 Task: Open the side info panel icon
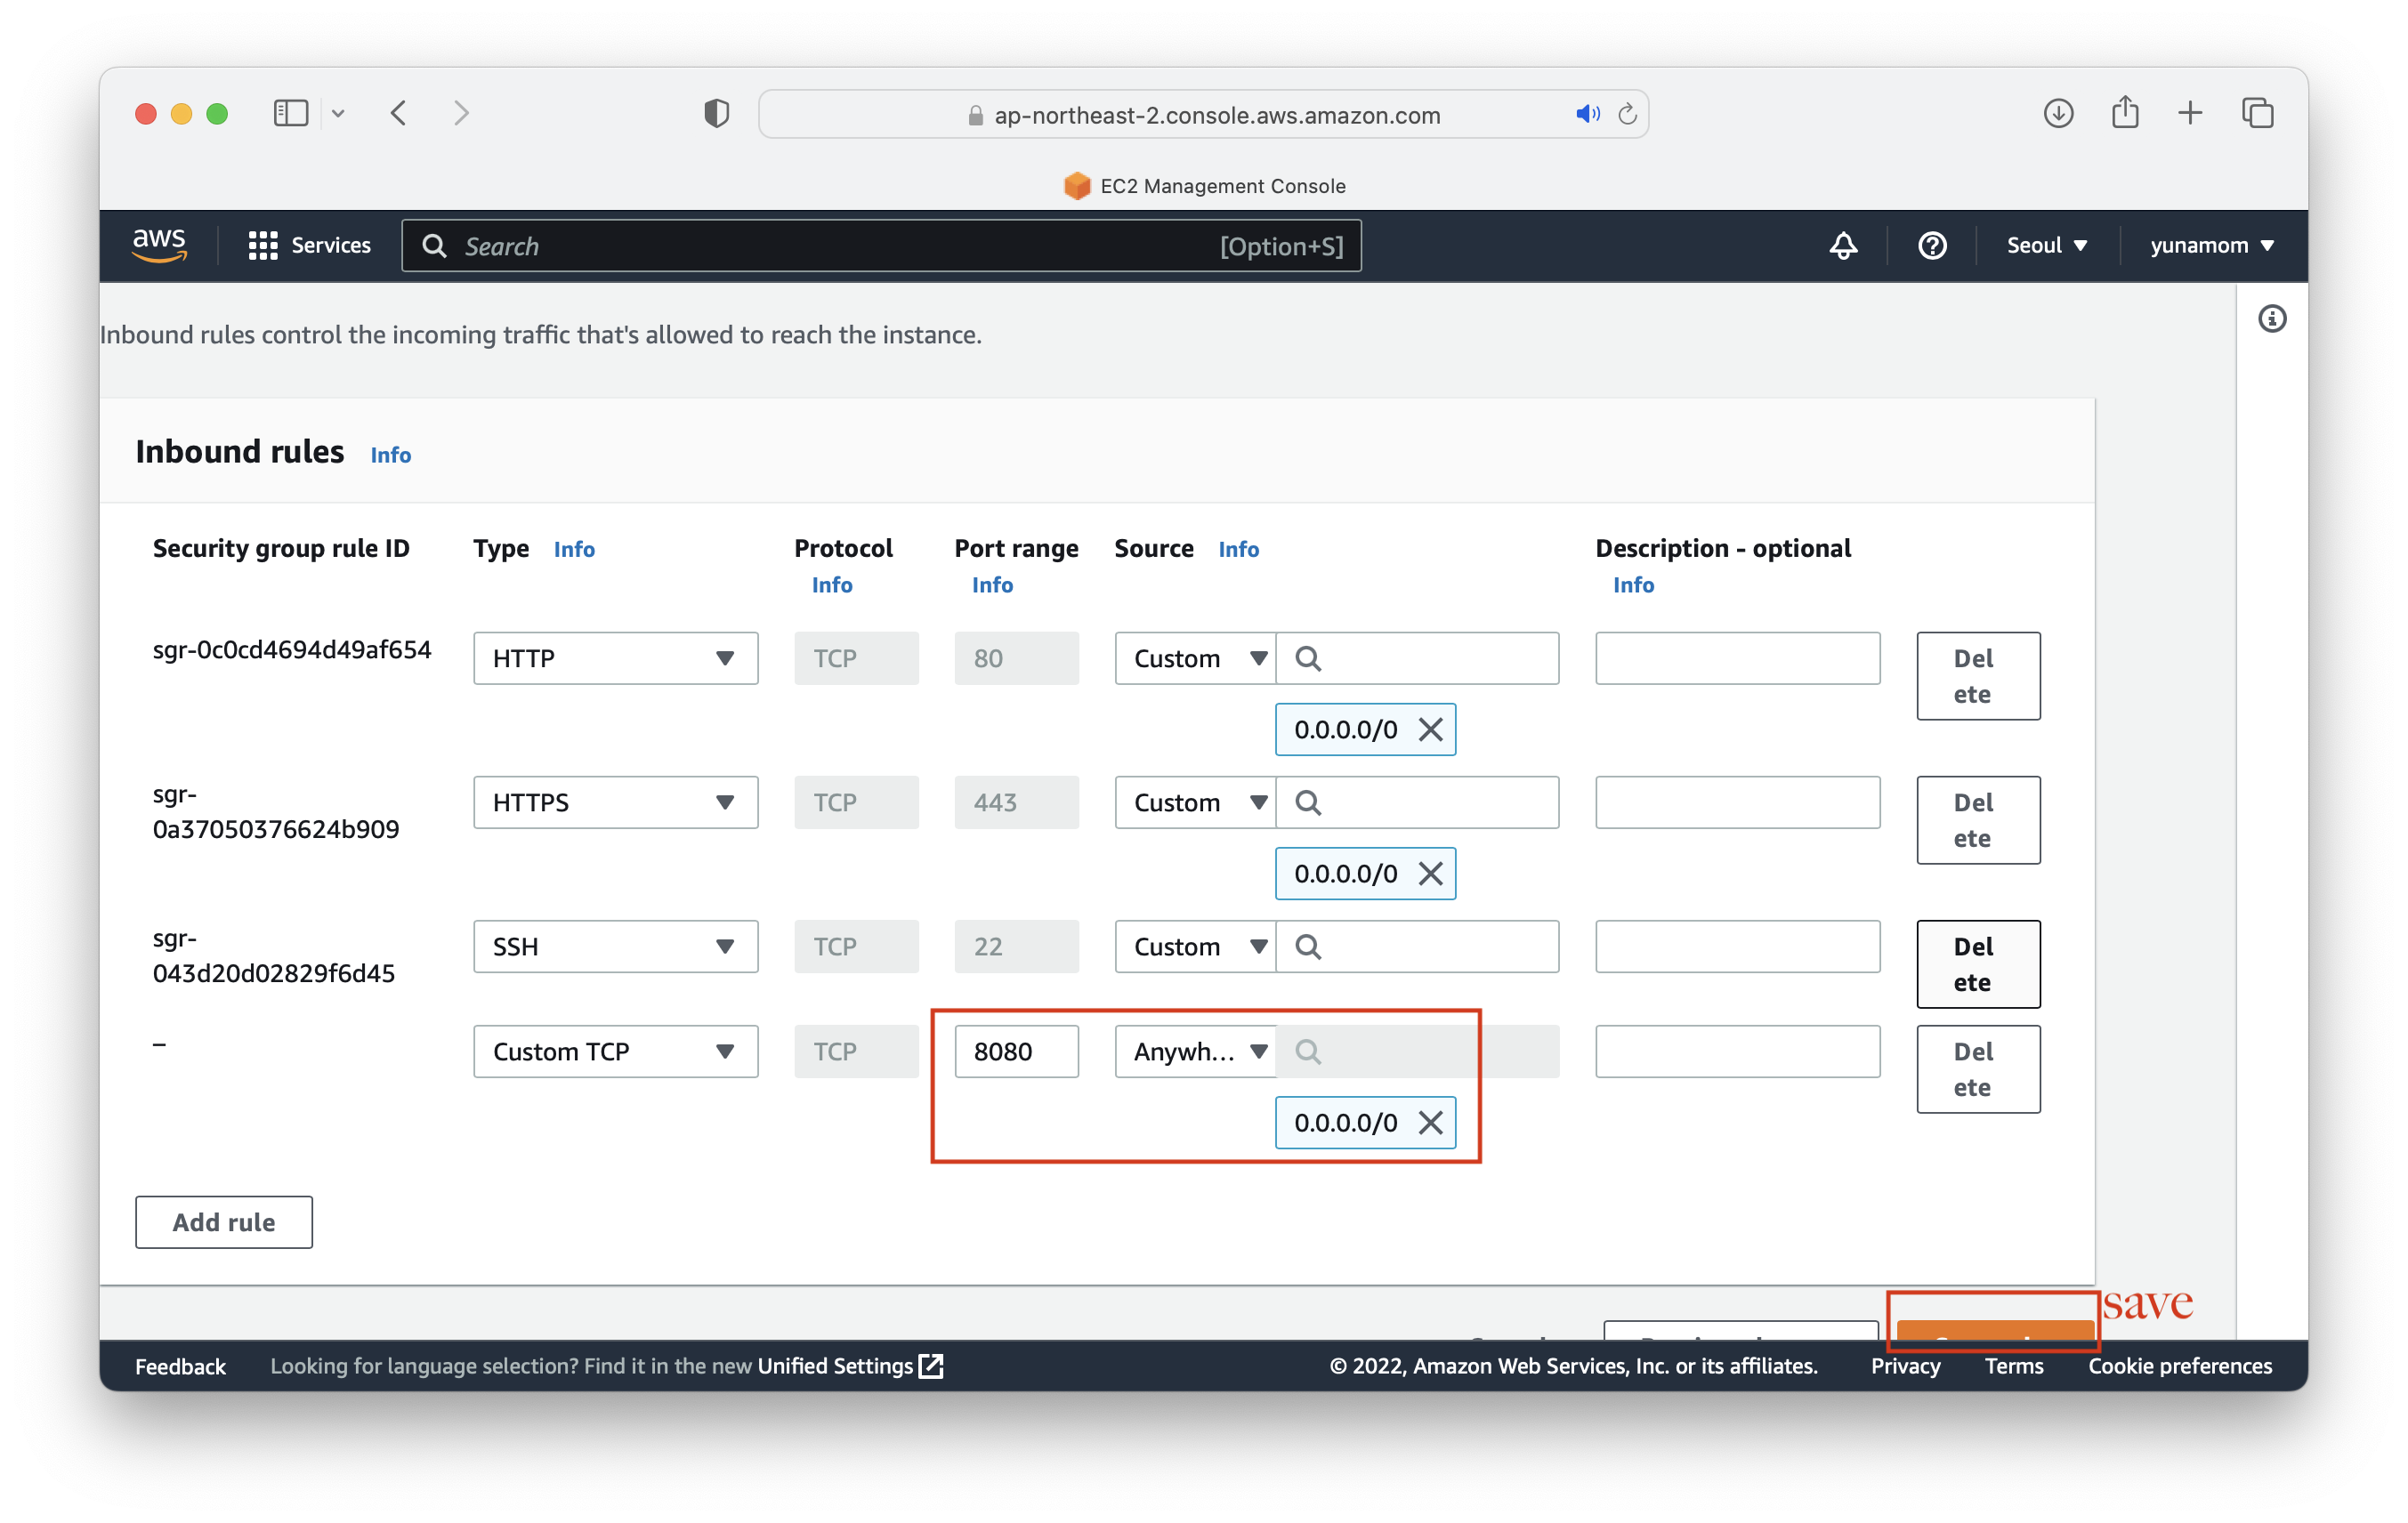(x=2272, y=319)
